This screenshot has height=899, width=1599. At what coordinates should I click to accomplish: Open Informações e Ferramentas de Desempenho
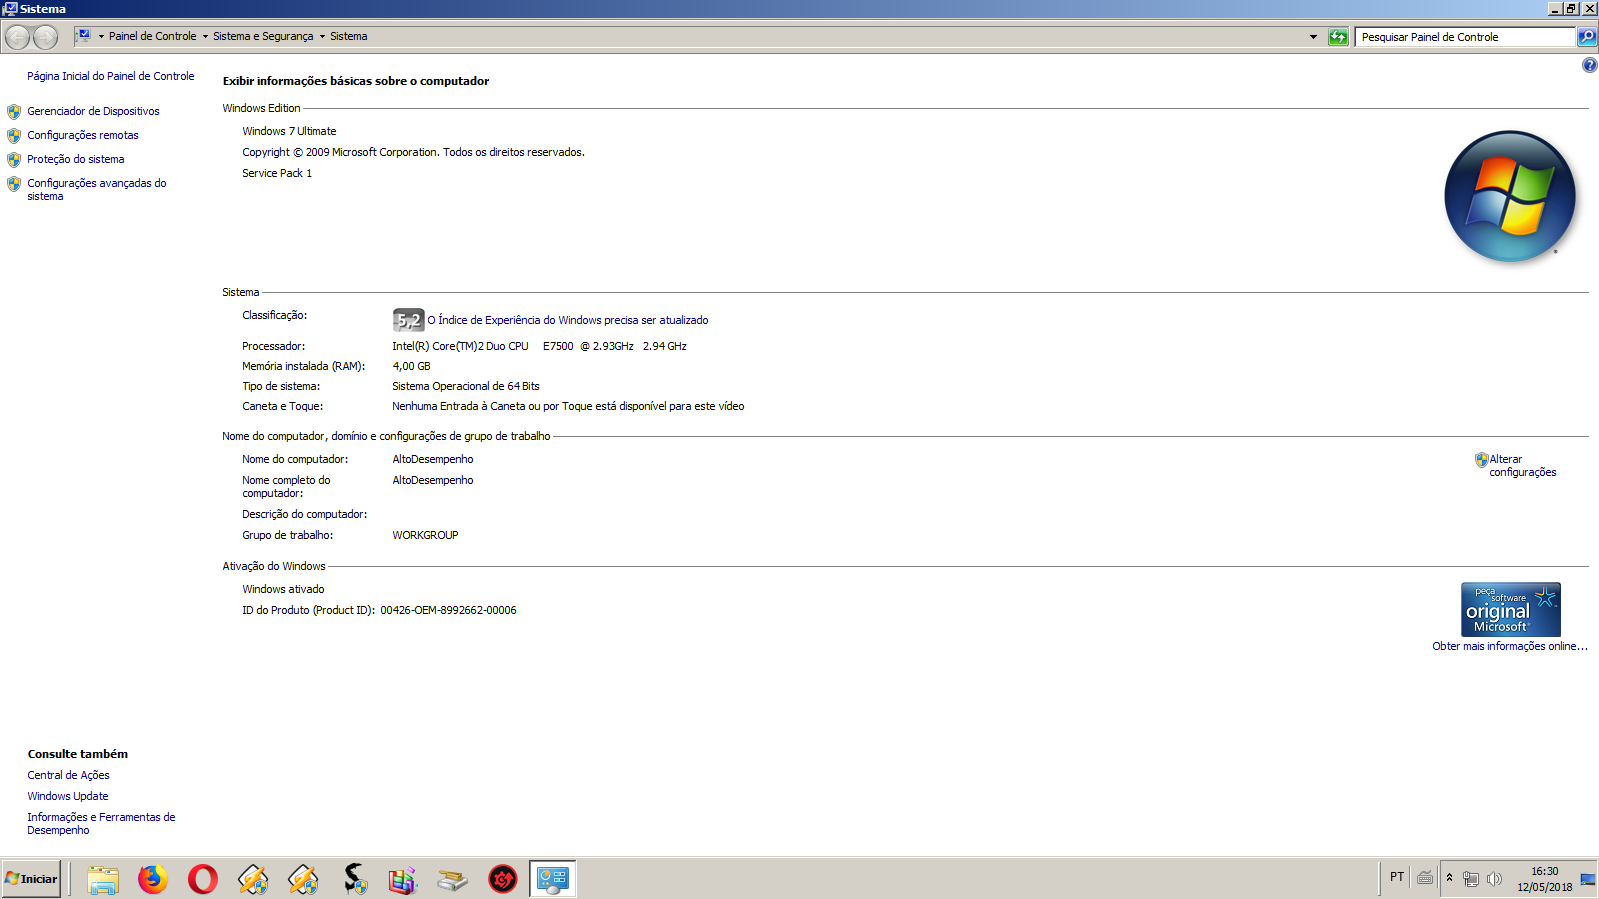pyautogui.click(x=101, y=823)
